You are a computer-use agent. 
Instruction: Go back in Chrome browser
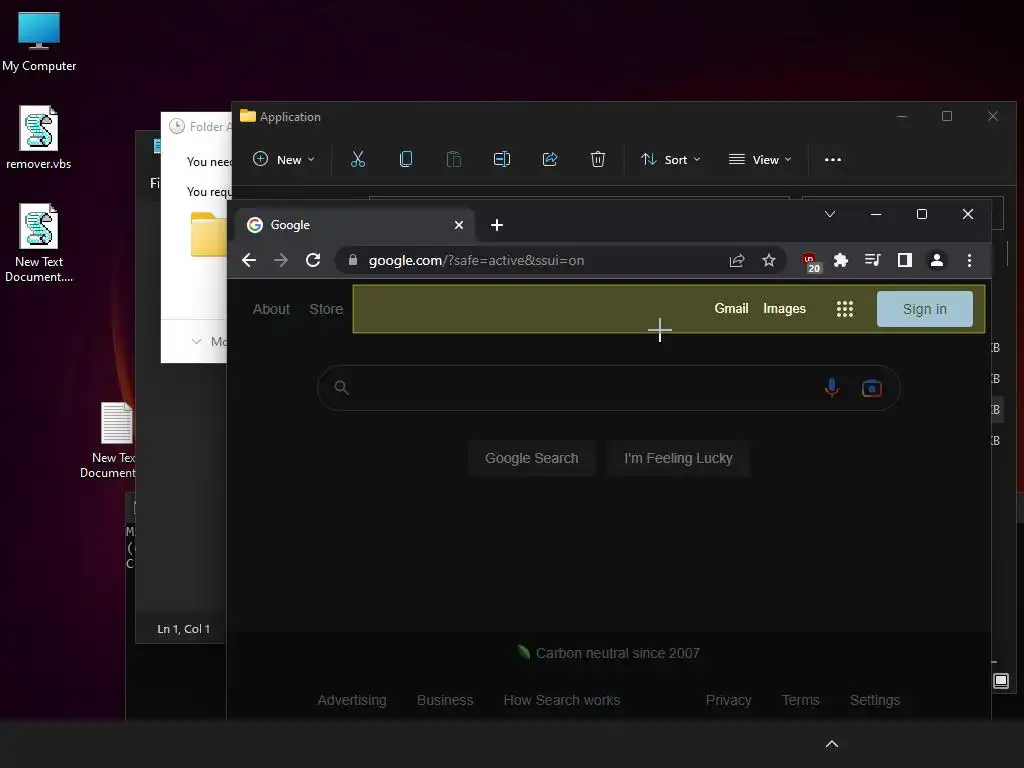pyautogui.click(x=249, y=261)
